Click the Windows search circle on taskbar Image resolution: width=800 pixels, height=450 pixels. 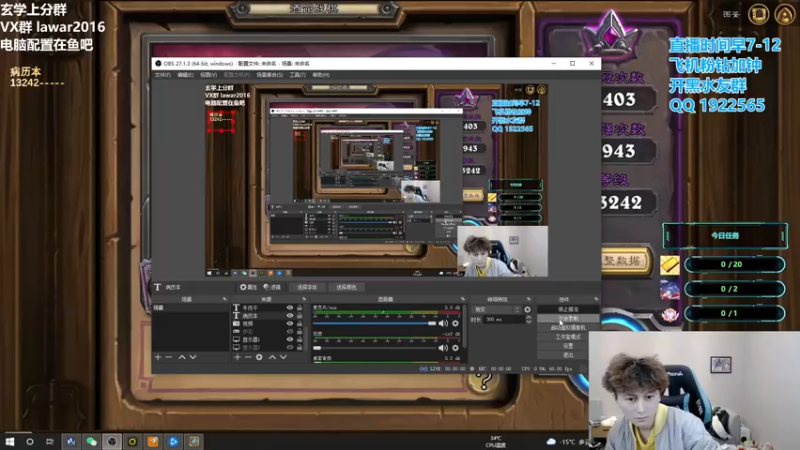(30, 441)
